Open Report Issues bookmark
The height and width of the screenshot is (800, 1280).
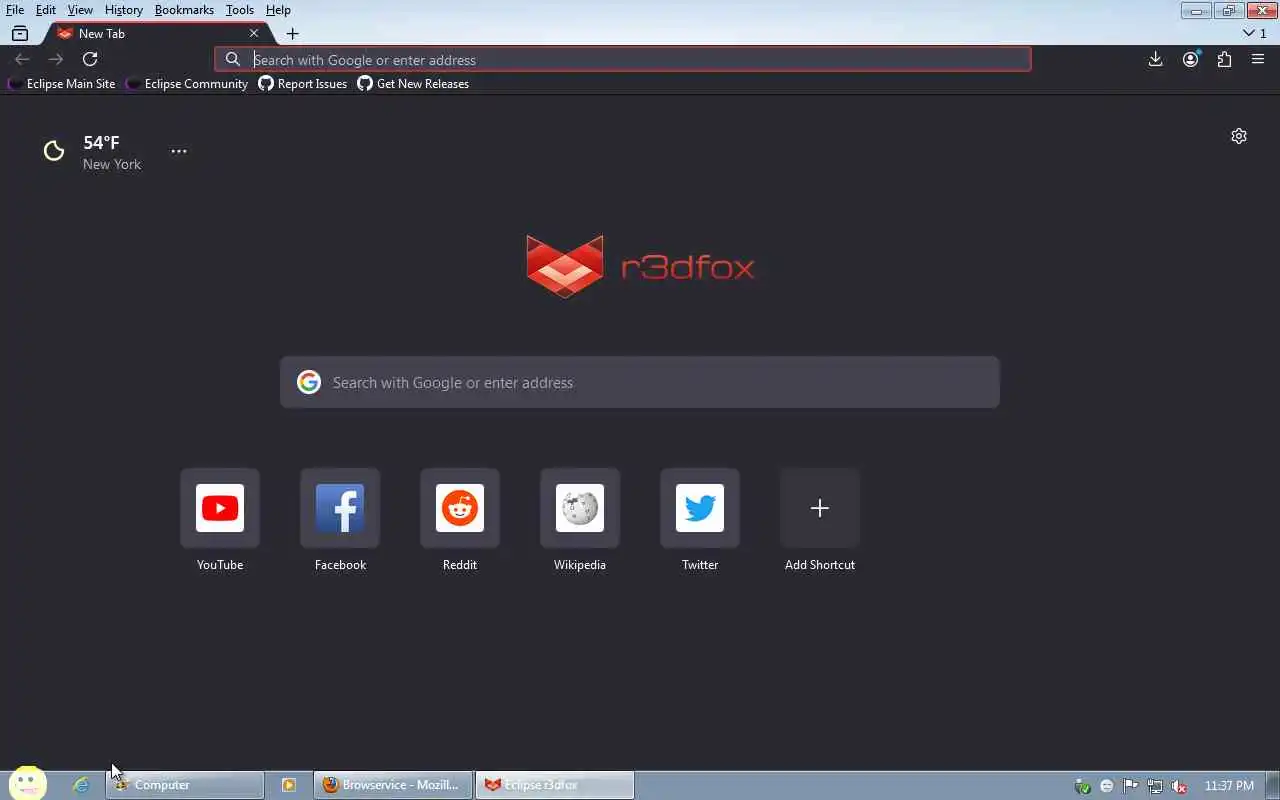[303, 84]
